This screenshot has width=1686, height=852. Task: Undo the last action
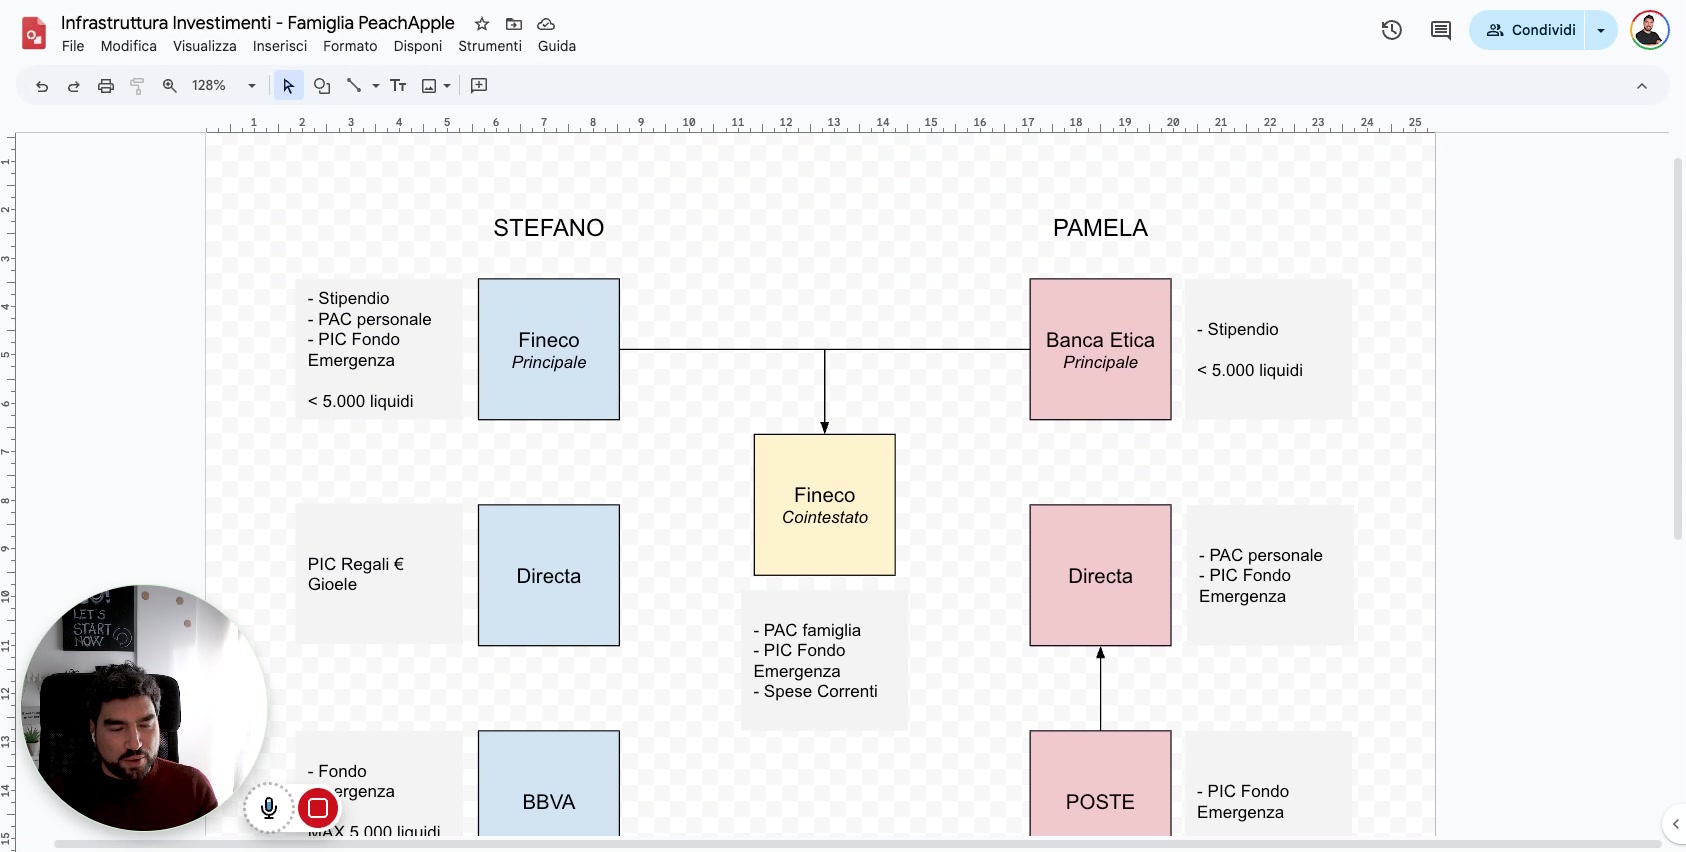click(x=42, y=86)
